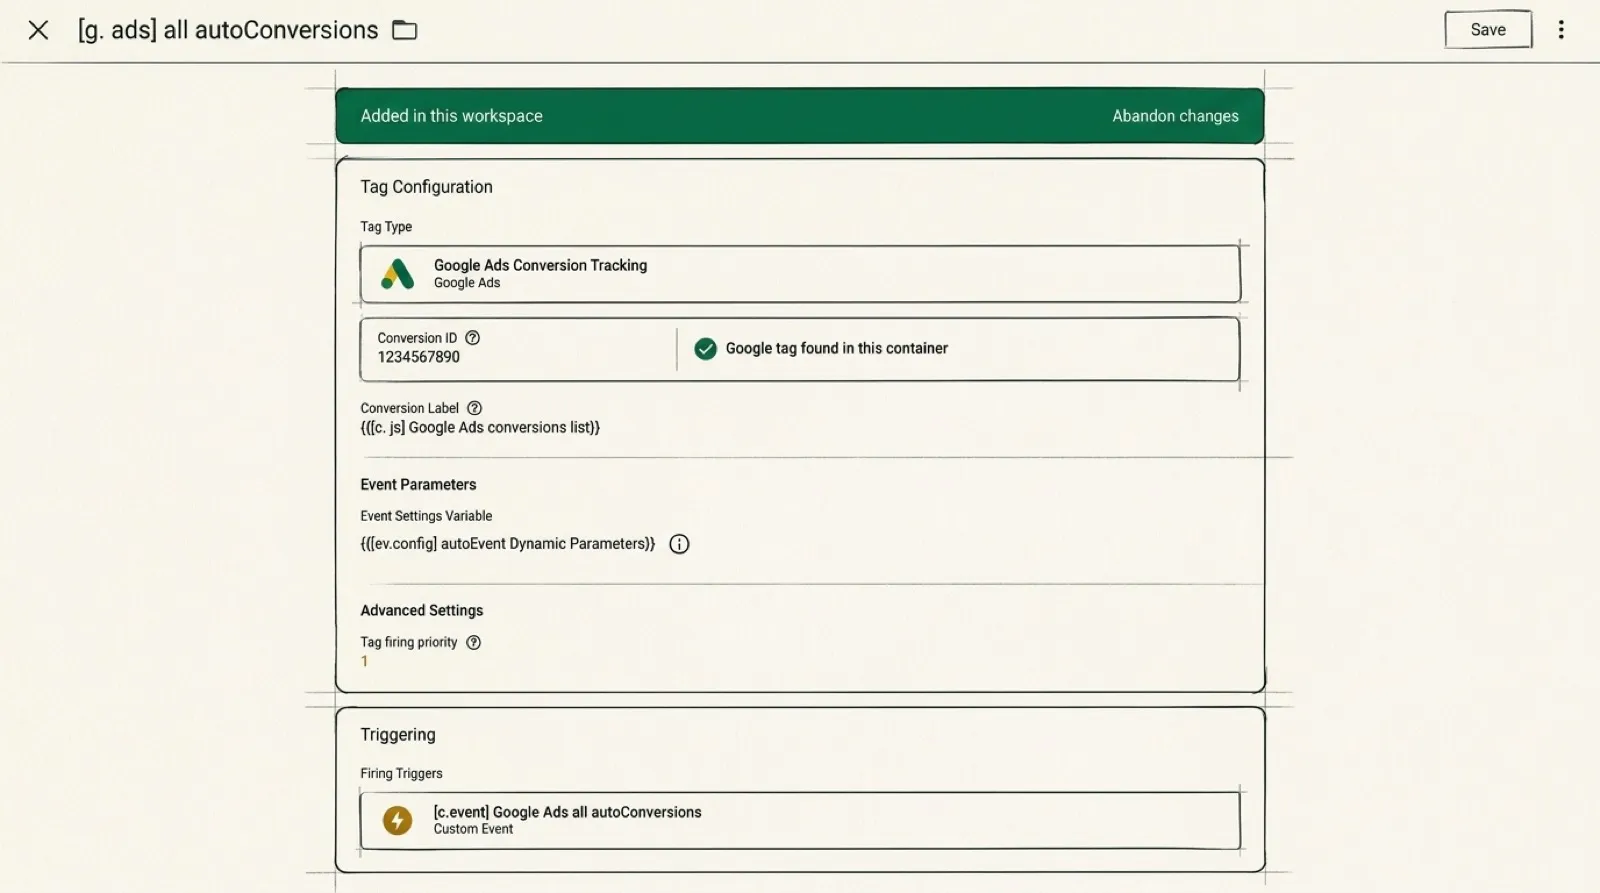Click the Firing Triggers label
This screenshot has width=1600, height=893.
click(x=401, y=774)
